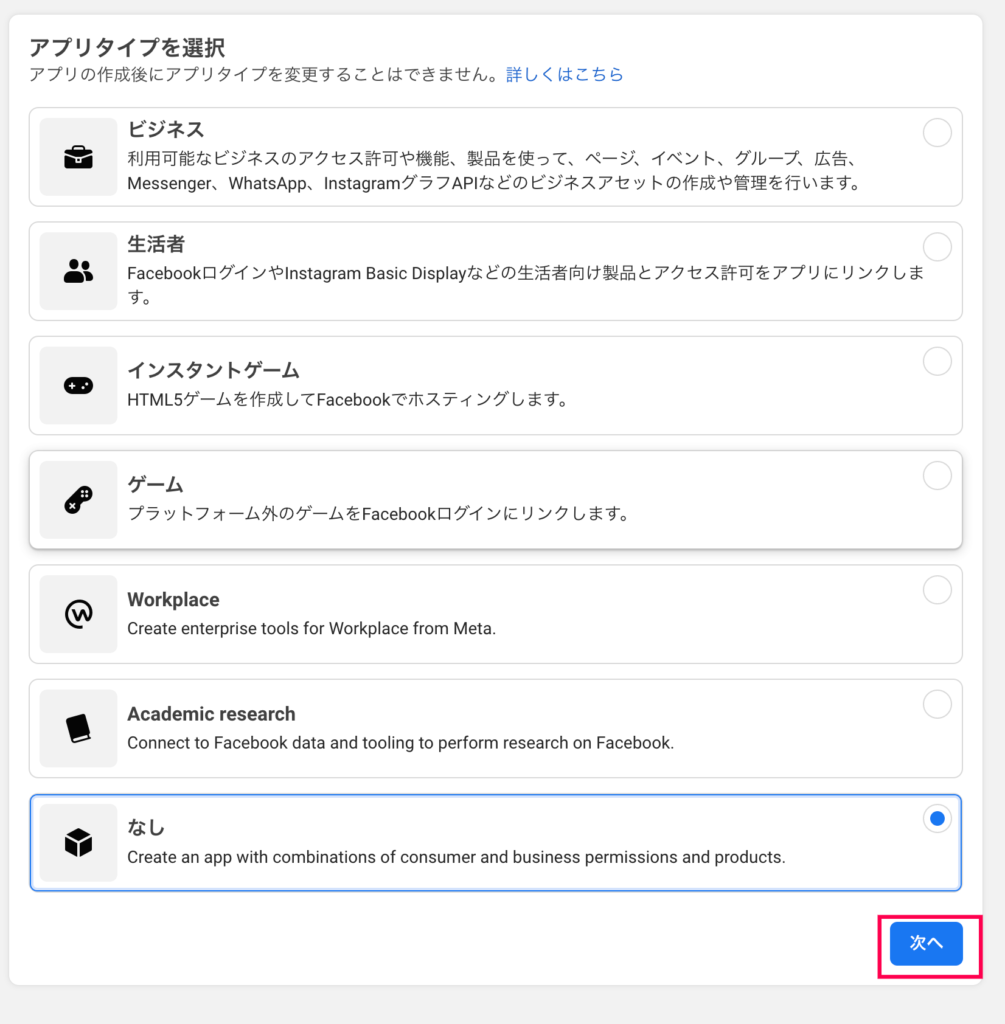Click the selected なし radio button
Screen dimensions: 1005x1024
tap(937, 818)
